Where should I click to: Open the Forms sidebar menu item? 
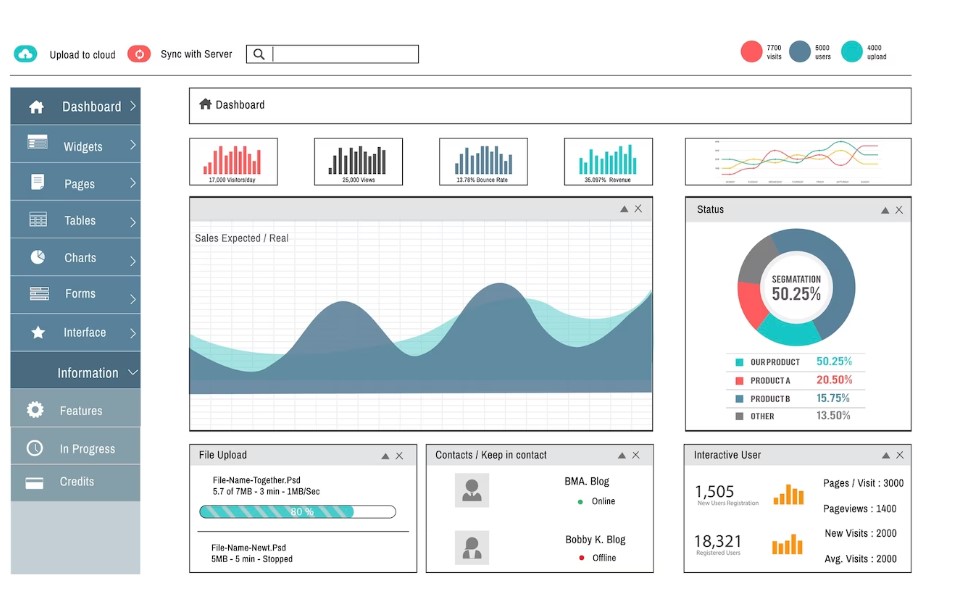click(80, 294)
